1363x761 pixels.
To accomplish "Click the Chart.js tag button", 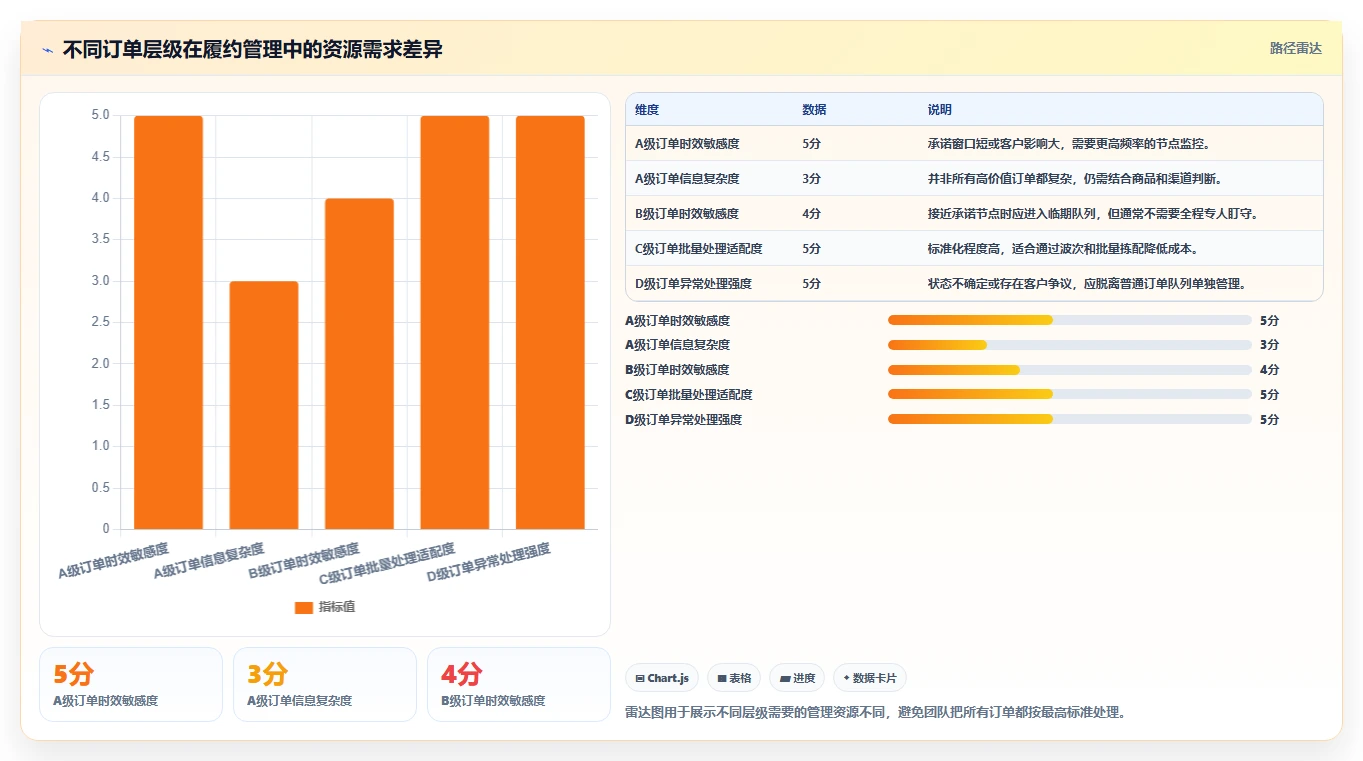I will [x=662, y=678].
